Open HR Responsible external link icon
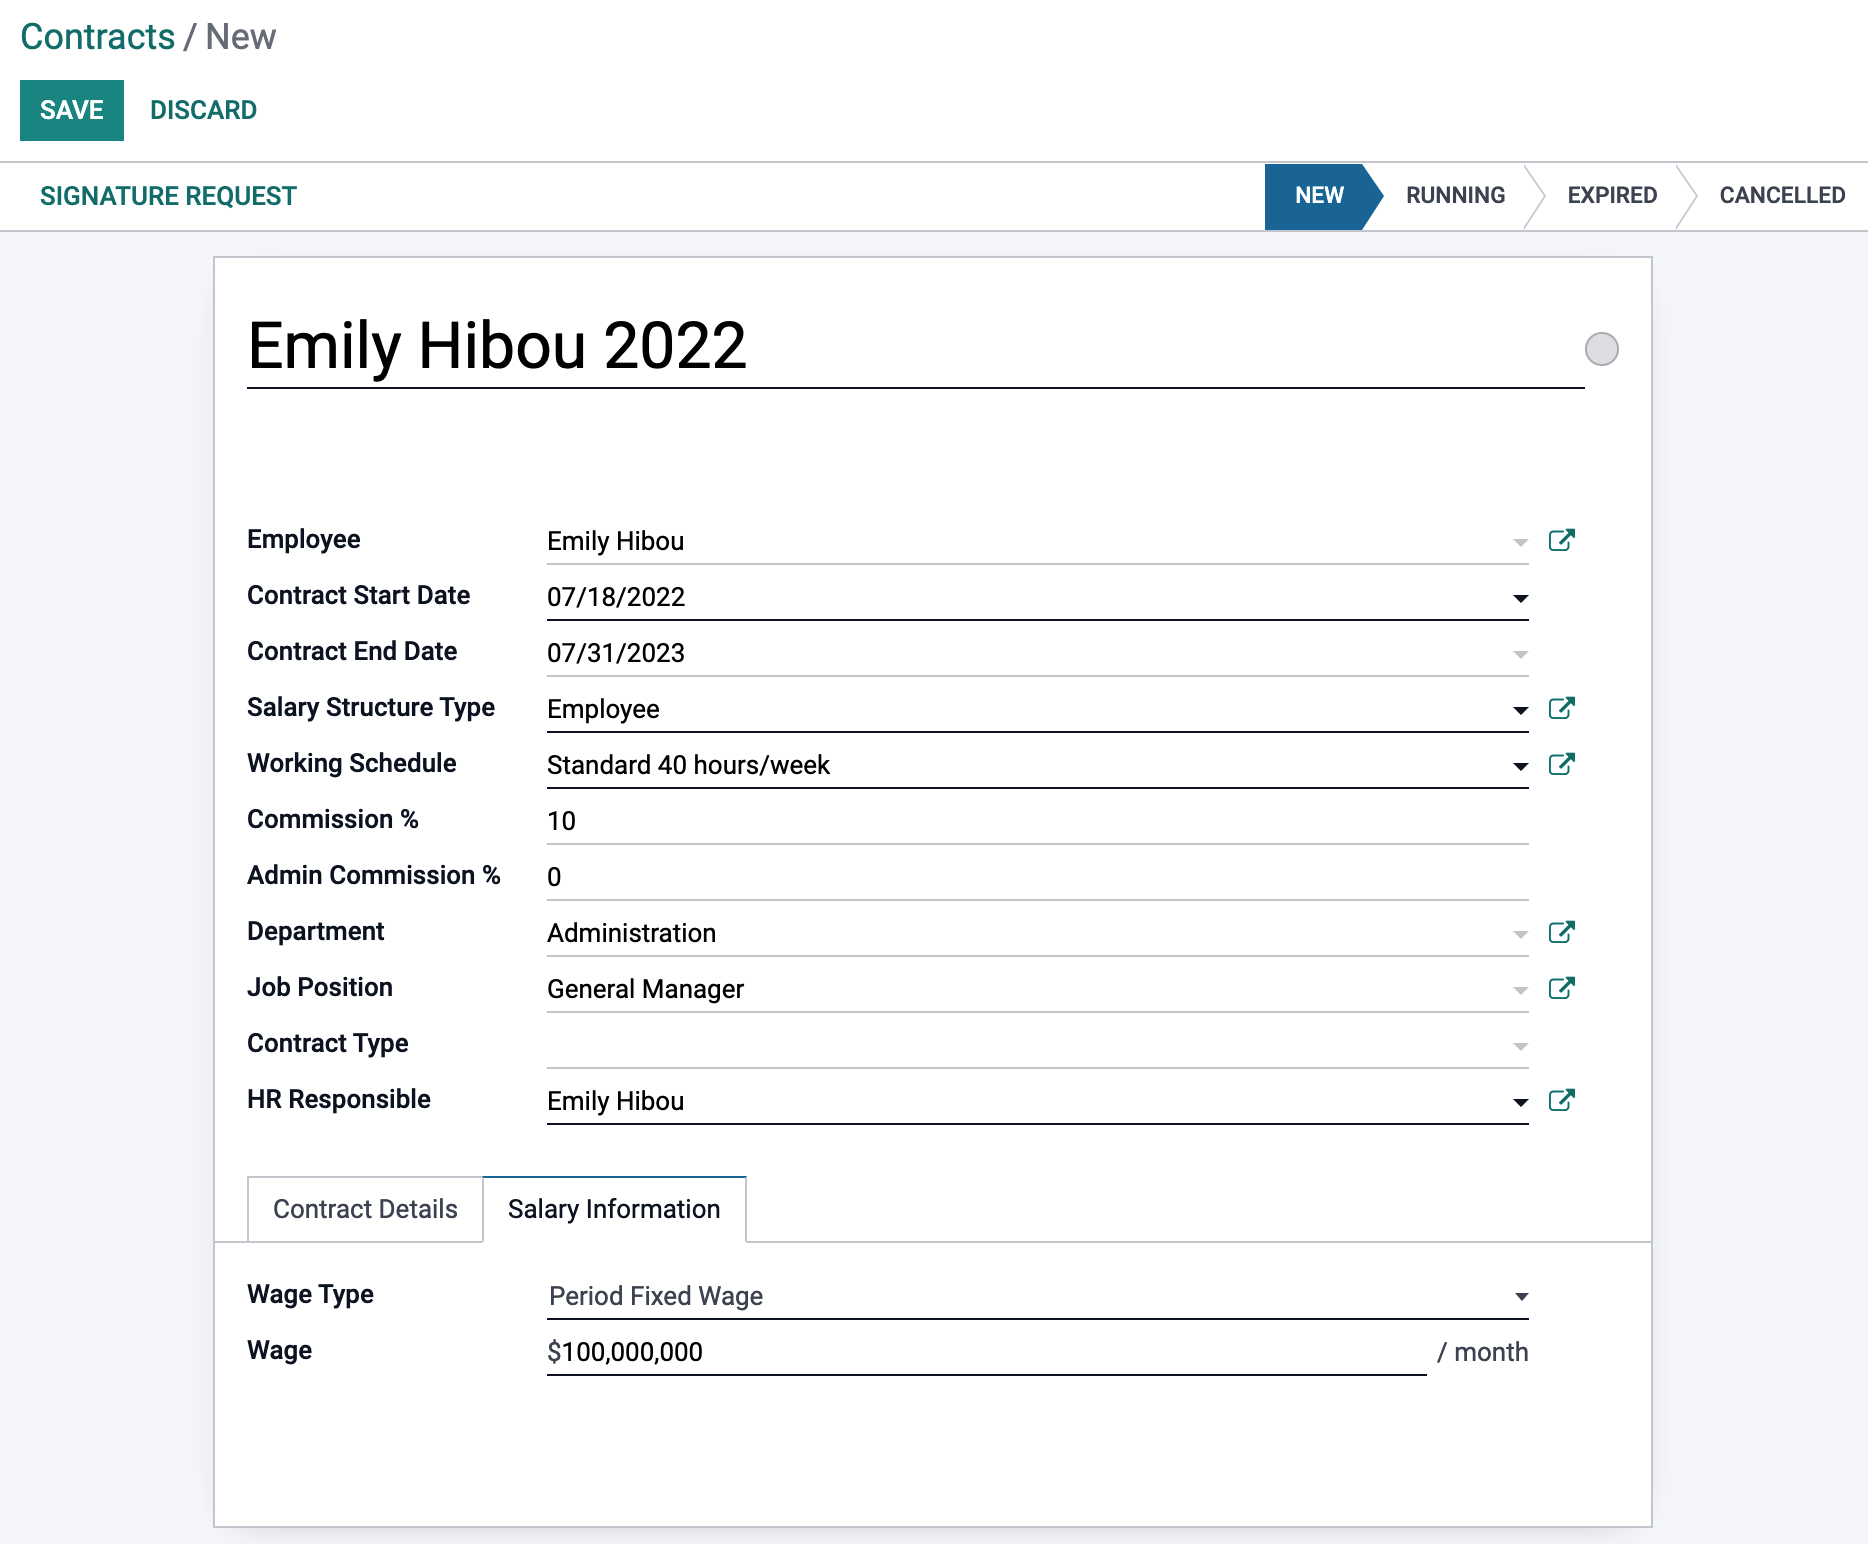 [1561, 1101]
